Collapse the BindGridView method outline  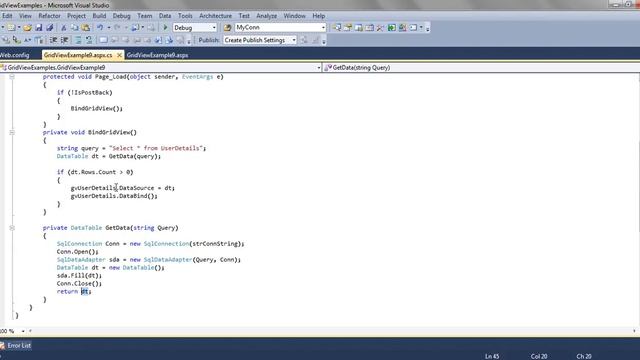click(12, 132)
